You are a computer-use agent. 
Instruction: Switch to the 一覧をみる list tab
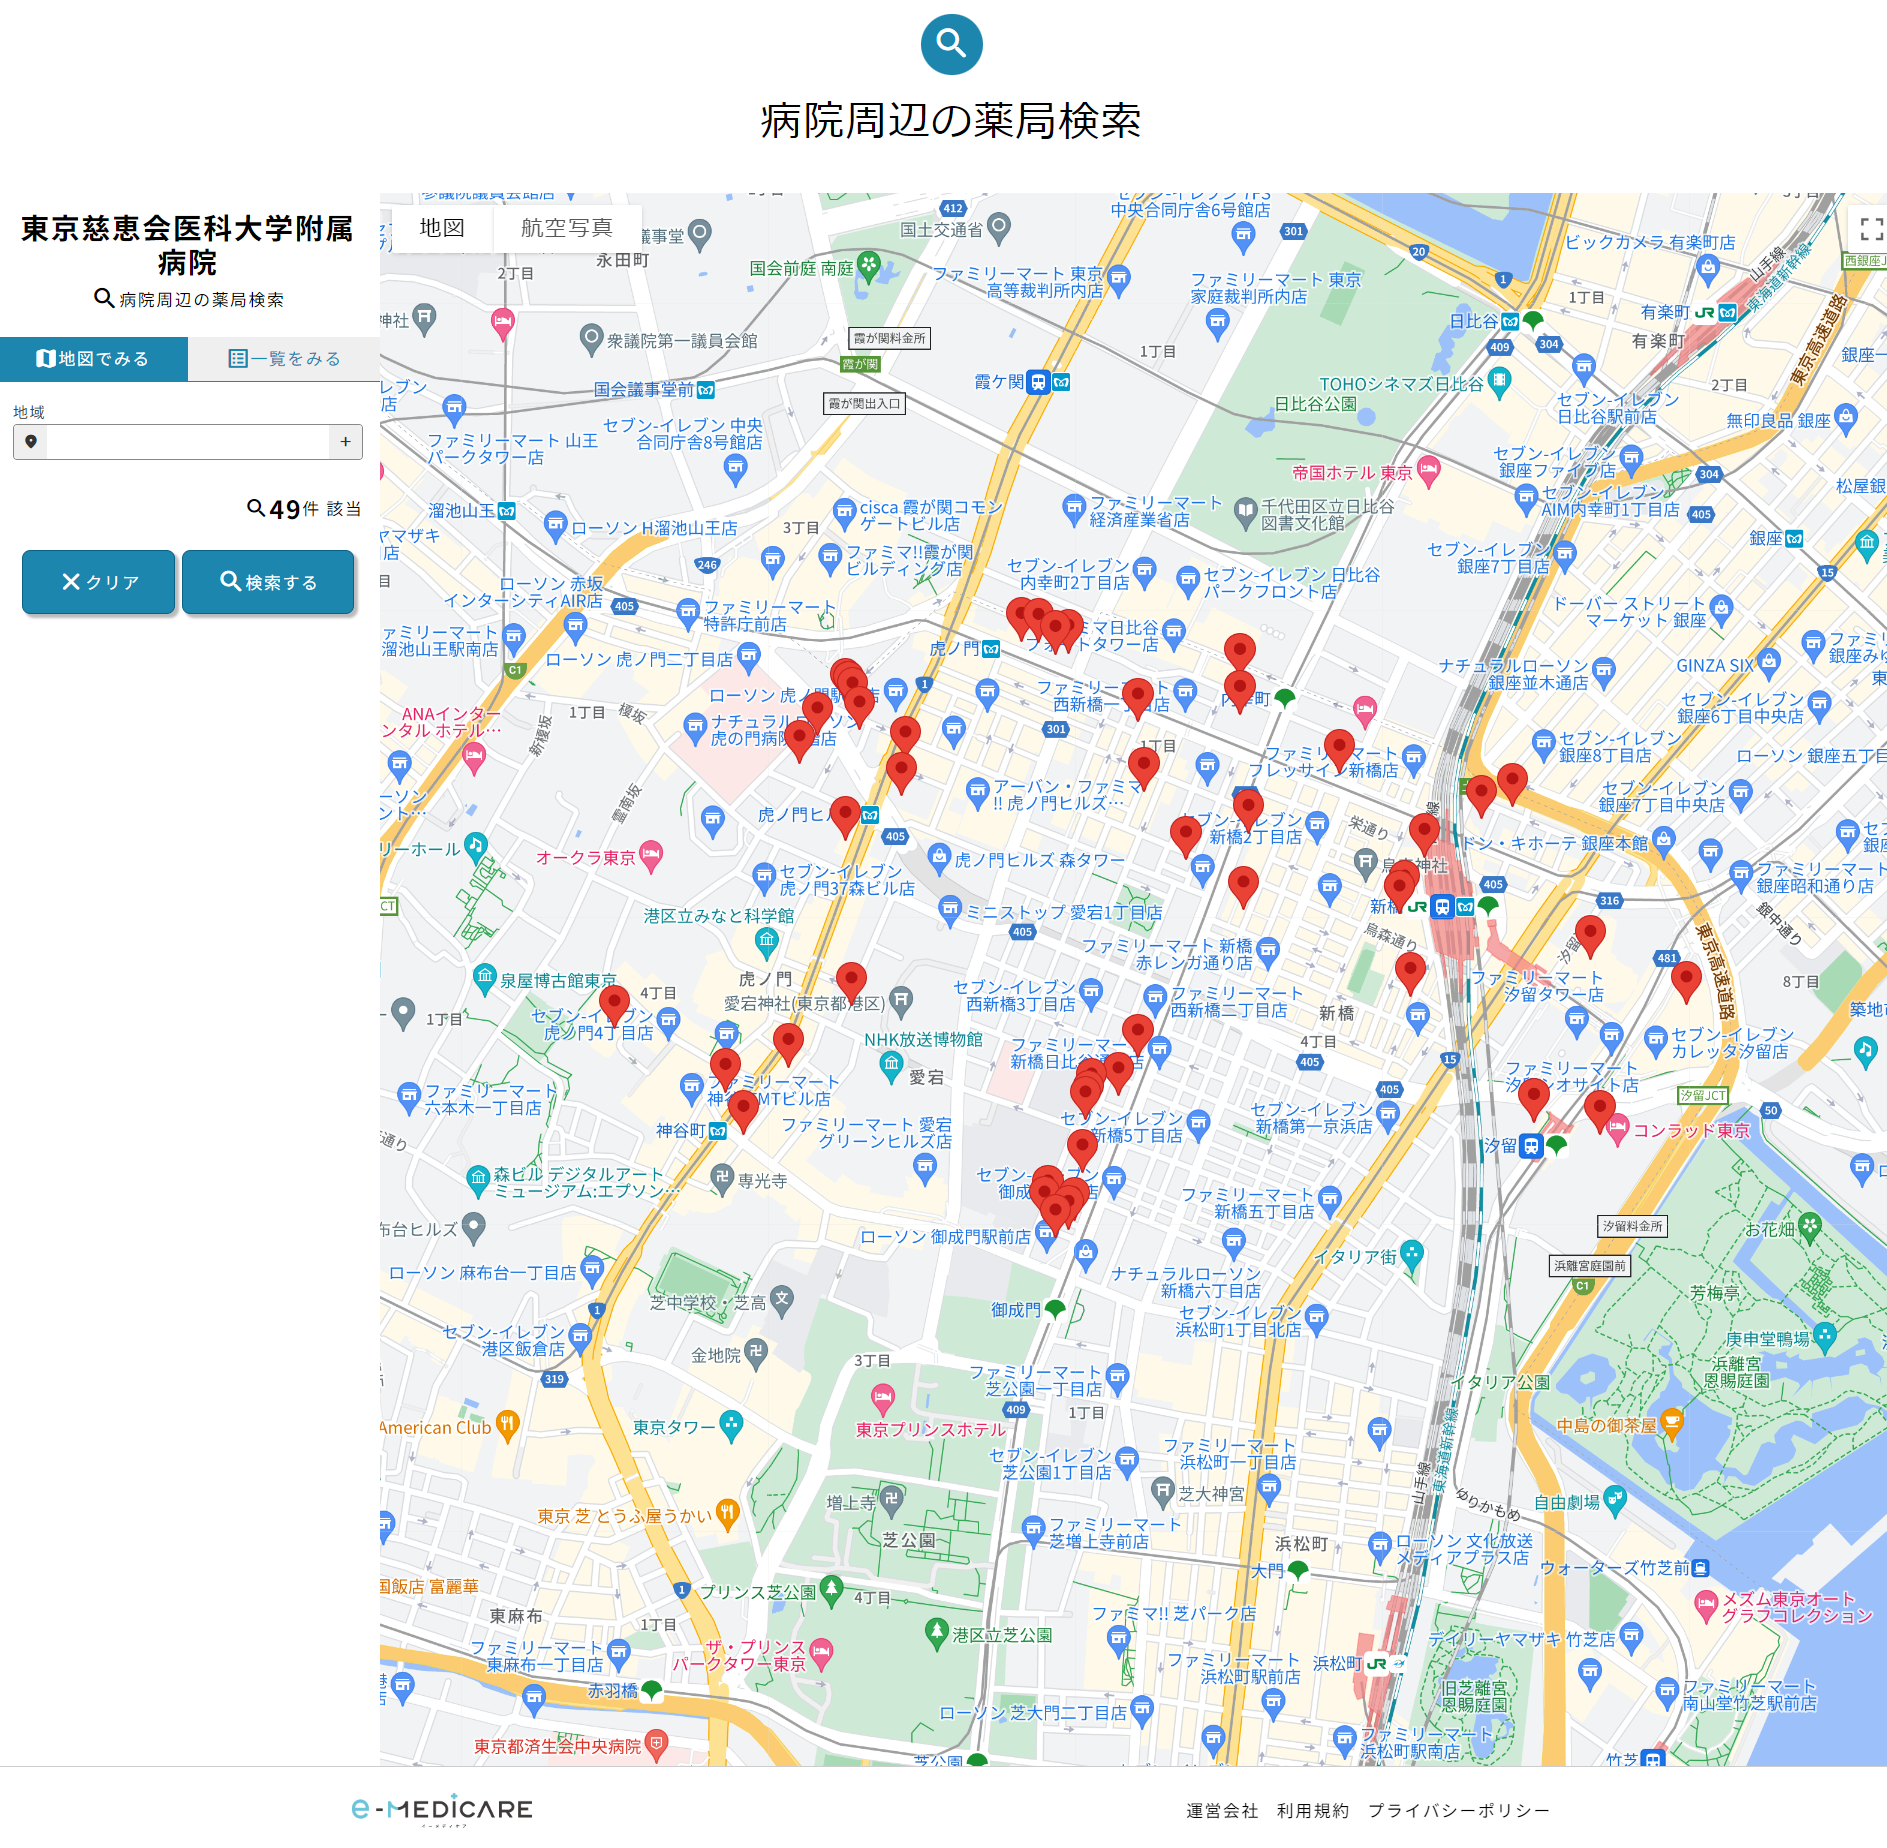[x=284, y=359]
